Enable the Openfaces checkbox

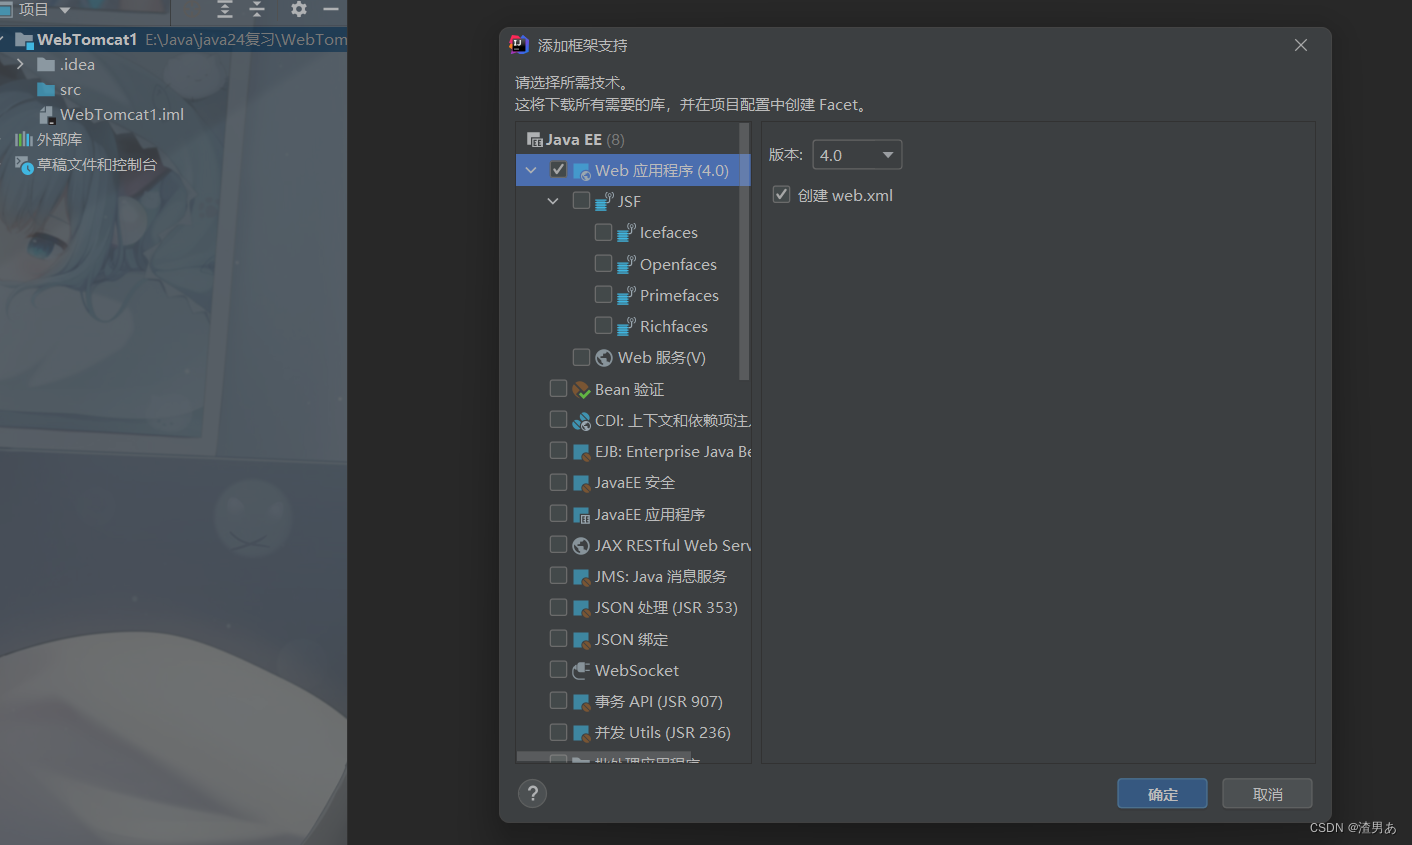click(603, 263)
